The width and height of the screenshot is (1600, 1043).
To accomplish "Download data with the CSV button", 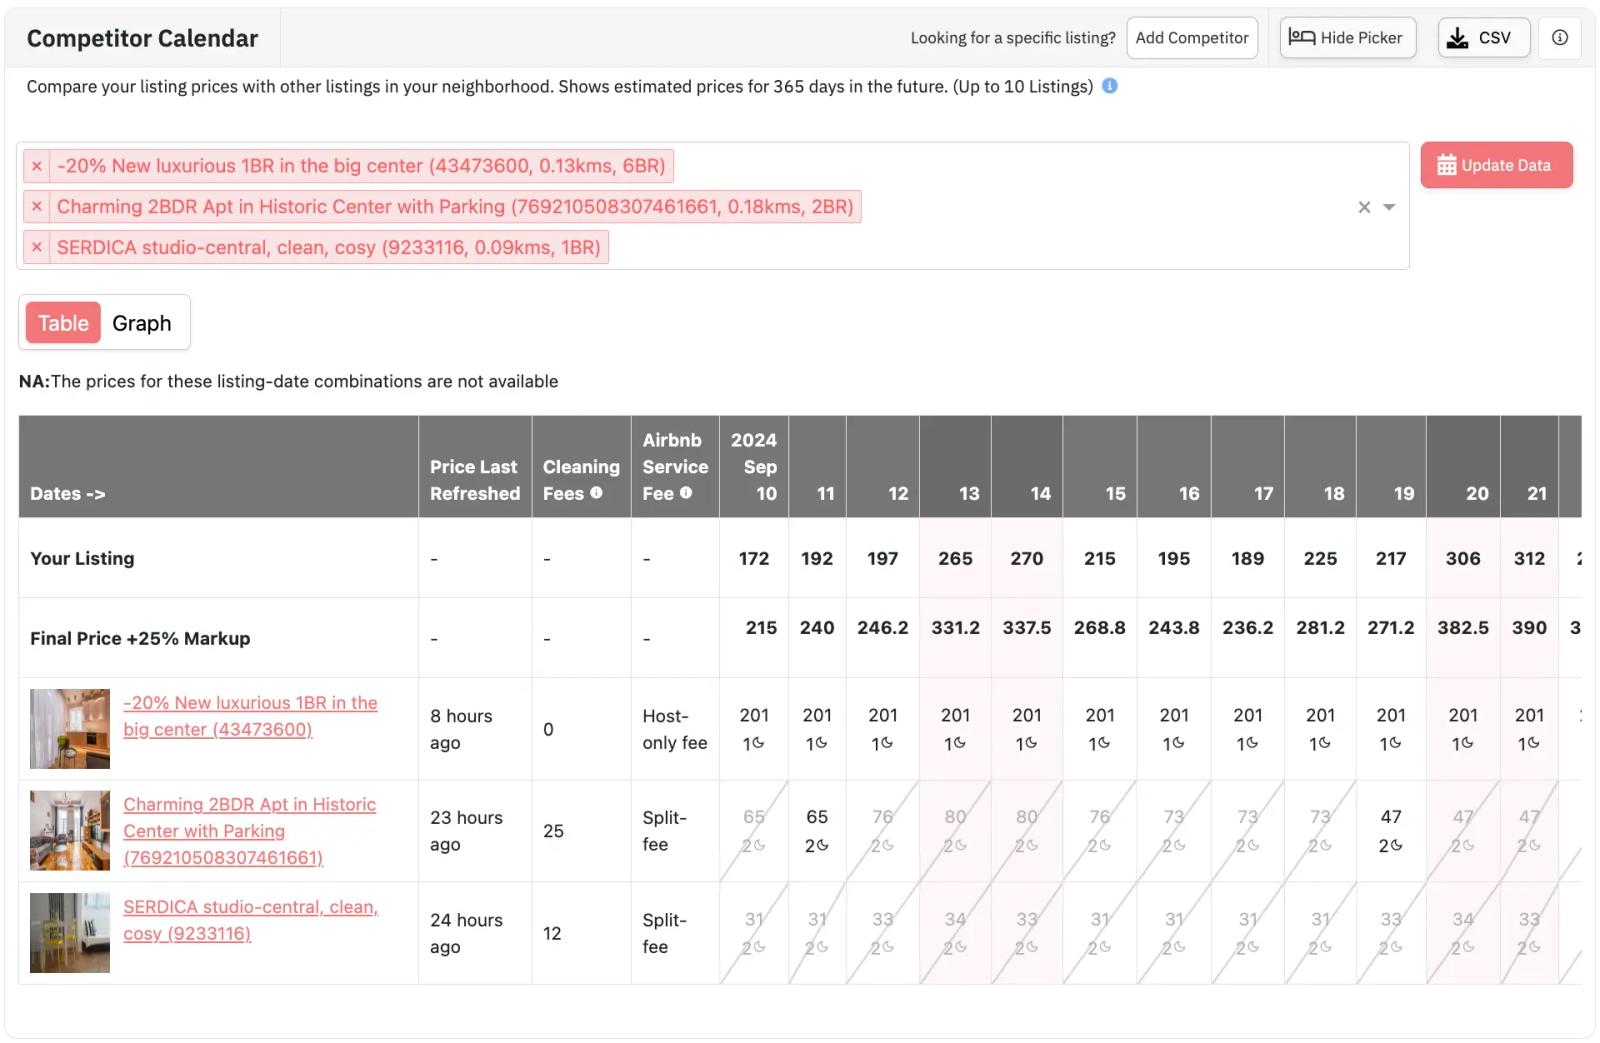I will point(1484,38).
